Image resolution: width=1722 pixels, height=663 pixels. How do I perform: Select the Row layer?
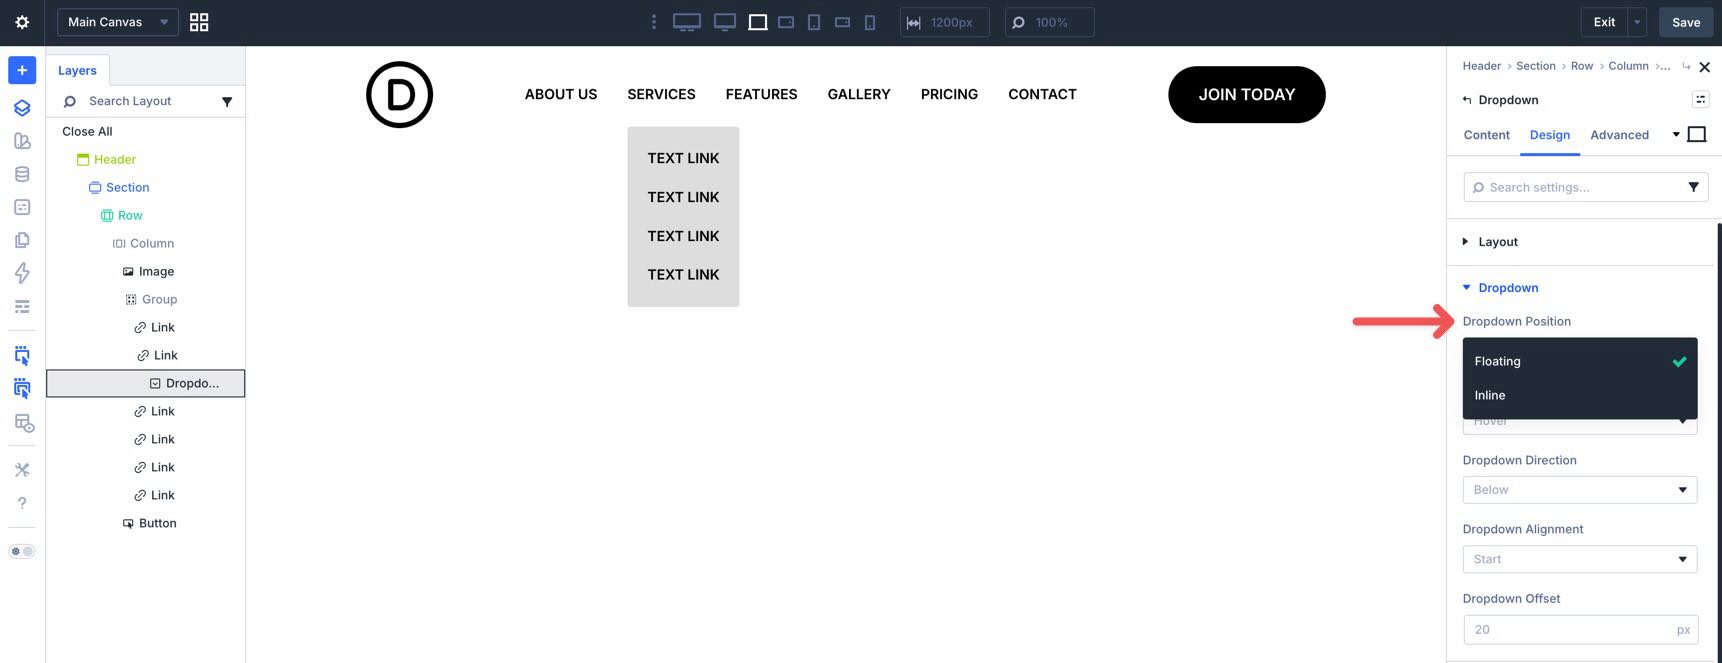tap(130, 215)
